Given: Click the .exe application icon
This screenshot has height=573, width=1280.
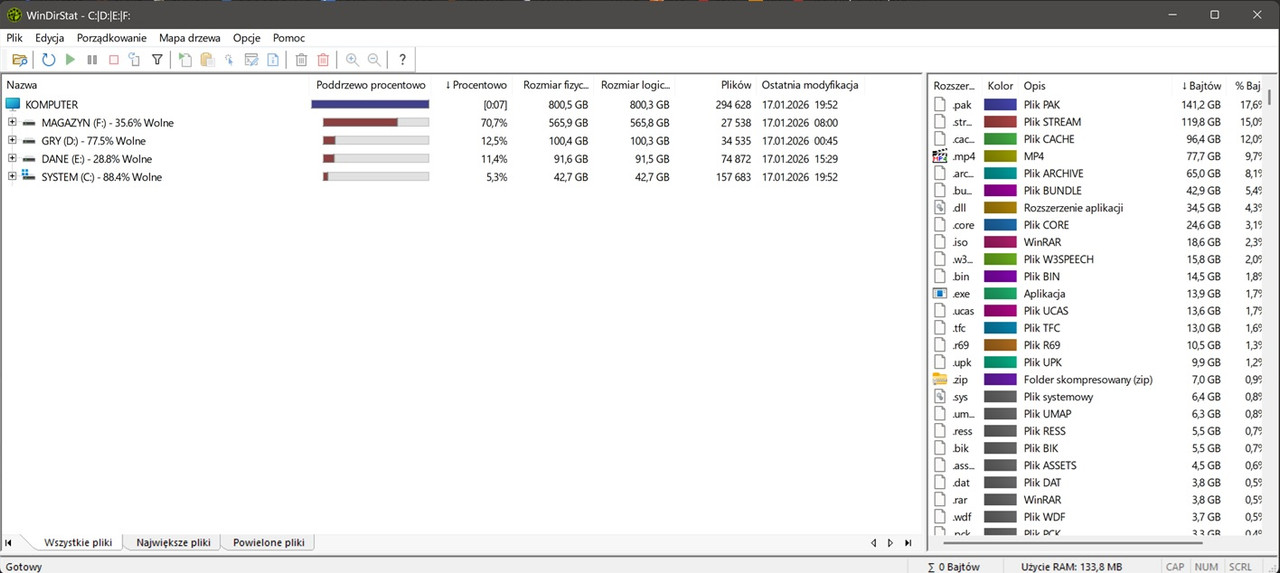Looking at the screenshot, I should (x=939, y=294).
